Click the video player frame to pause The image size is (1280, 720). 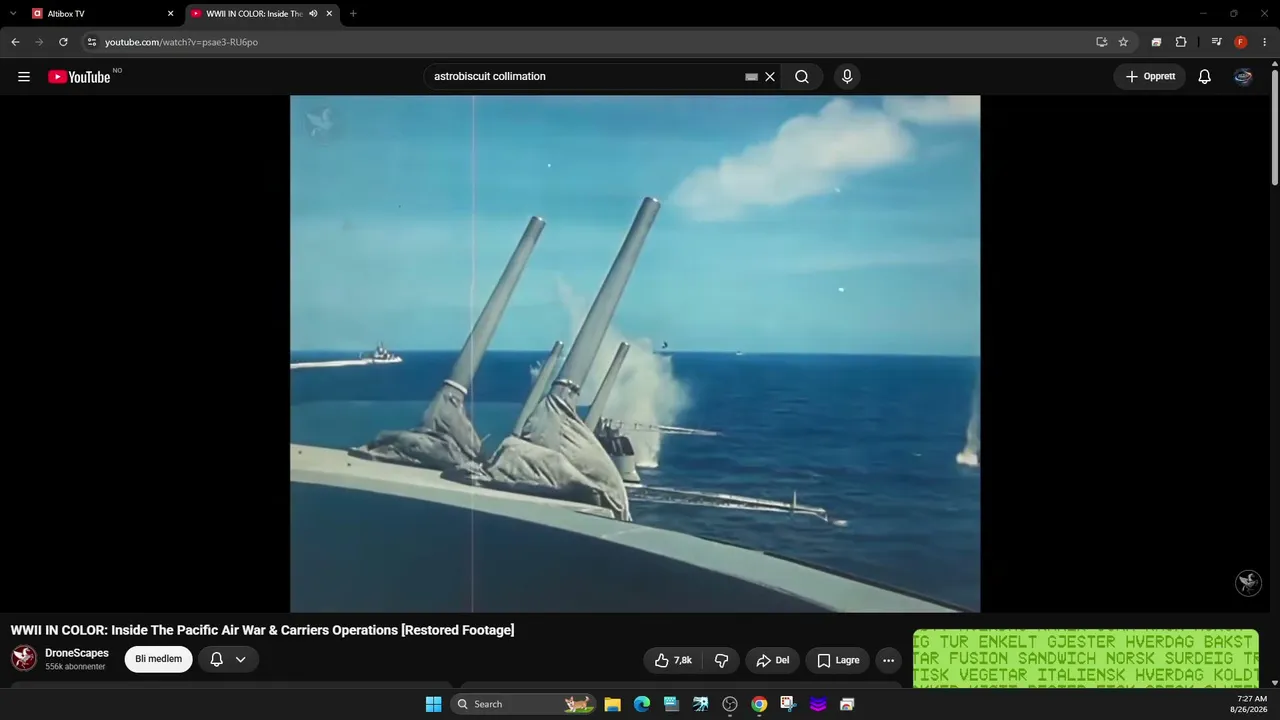pyautogui.click(x=635, y=354)
